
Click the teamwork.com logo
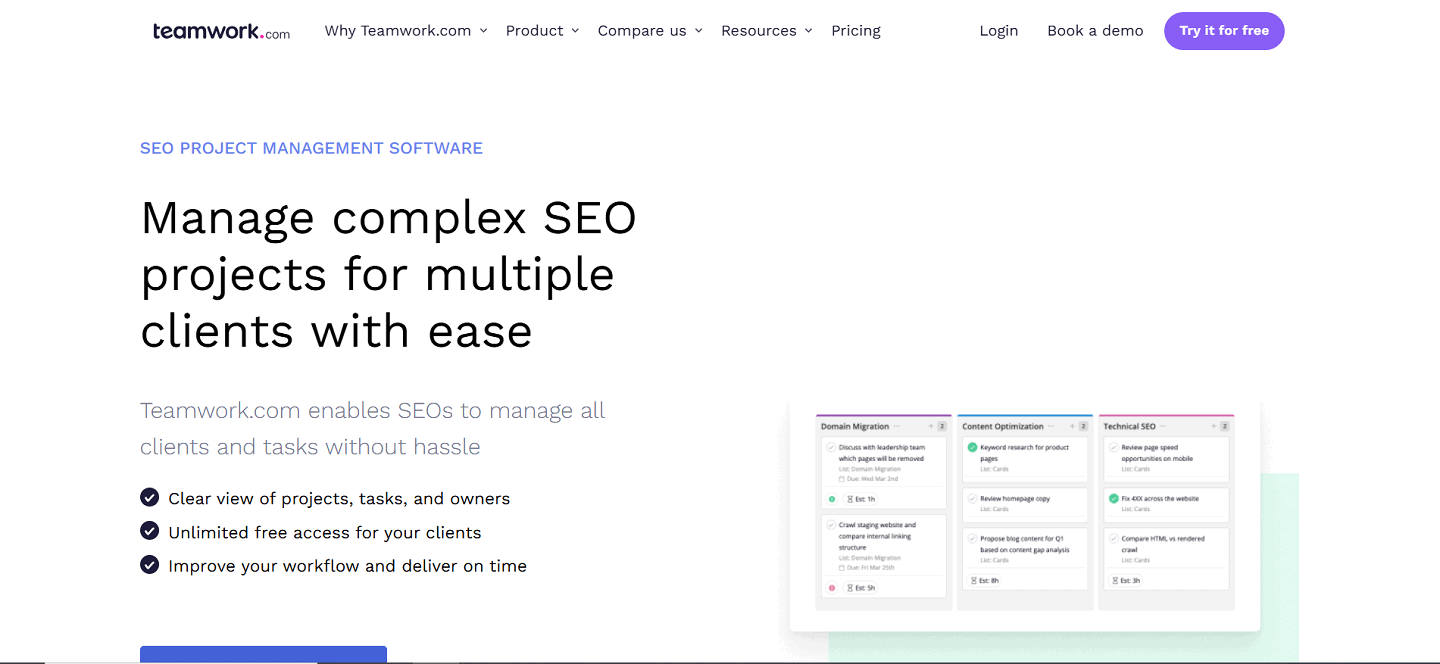[x=220, y=31]
